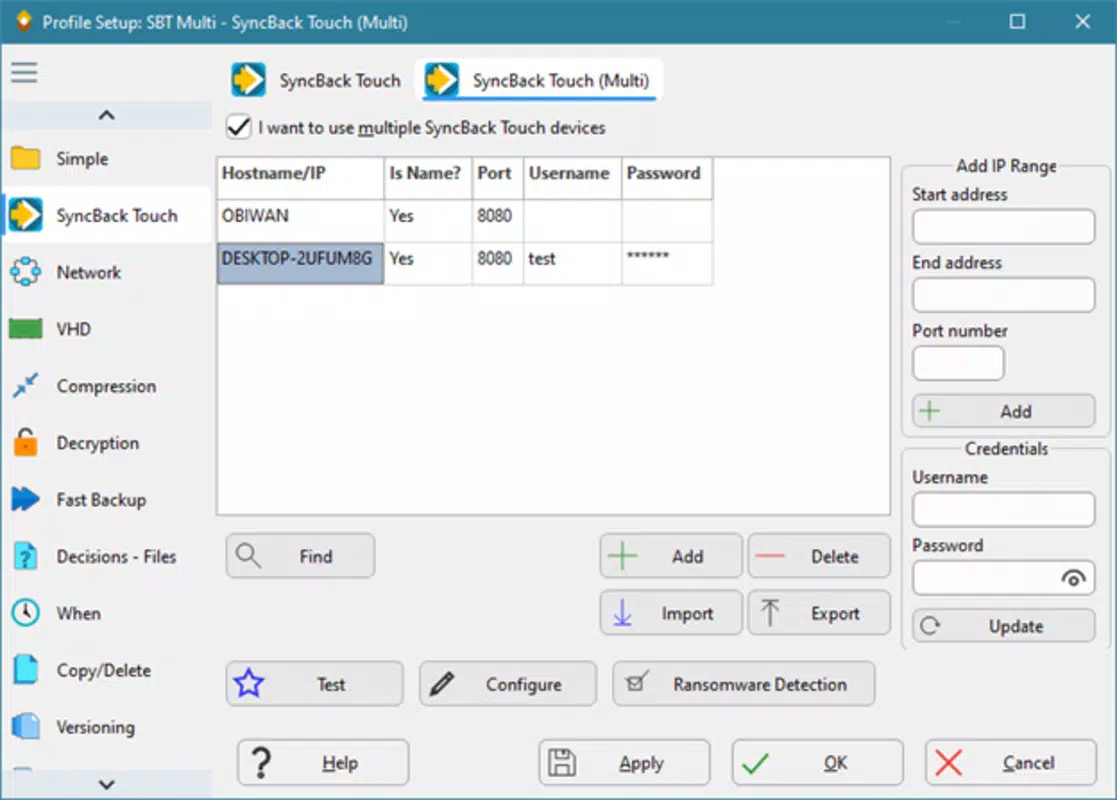Click the Credentials Username input field
The image size is (1117, 800).
click(1003, 509)
